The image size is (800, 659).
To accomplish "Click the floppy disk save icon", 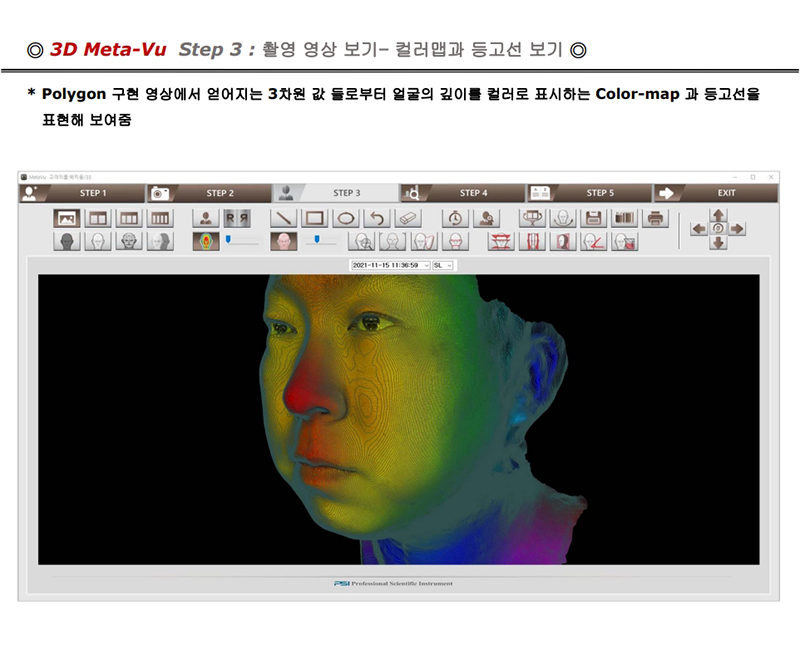I will coord(594,218).
